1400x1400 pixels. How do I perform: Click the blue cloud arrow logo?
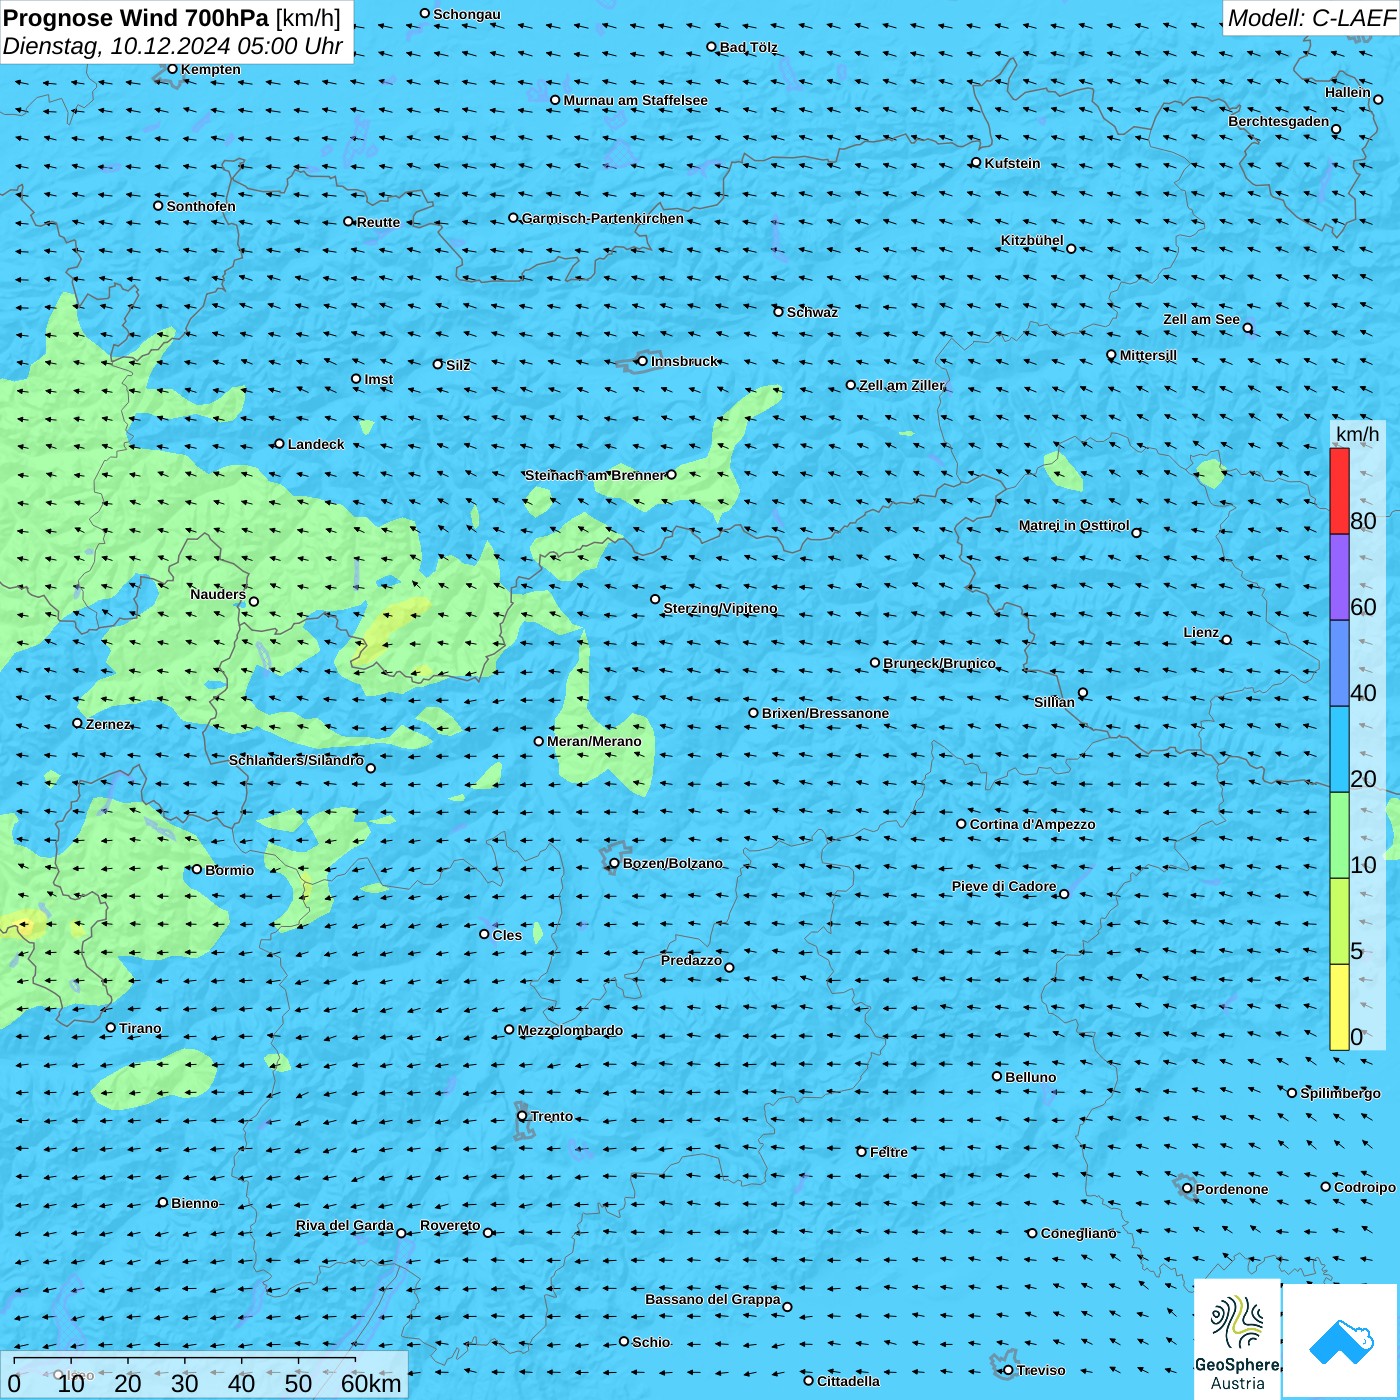coord(1340,1341)
